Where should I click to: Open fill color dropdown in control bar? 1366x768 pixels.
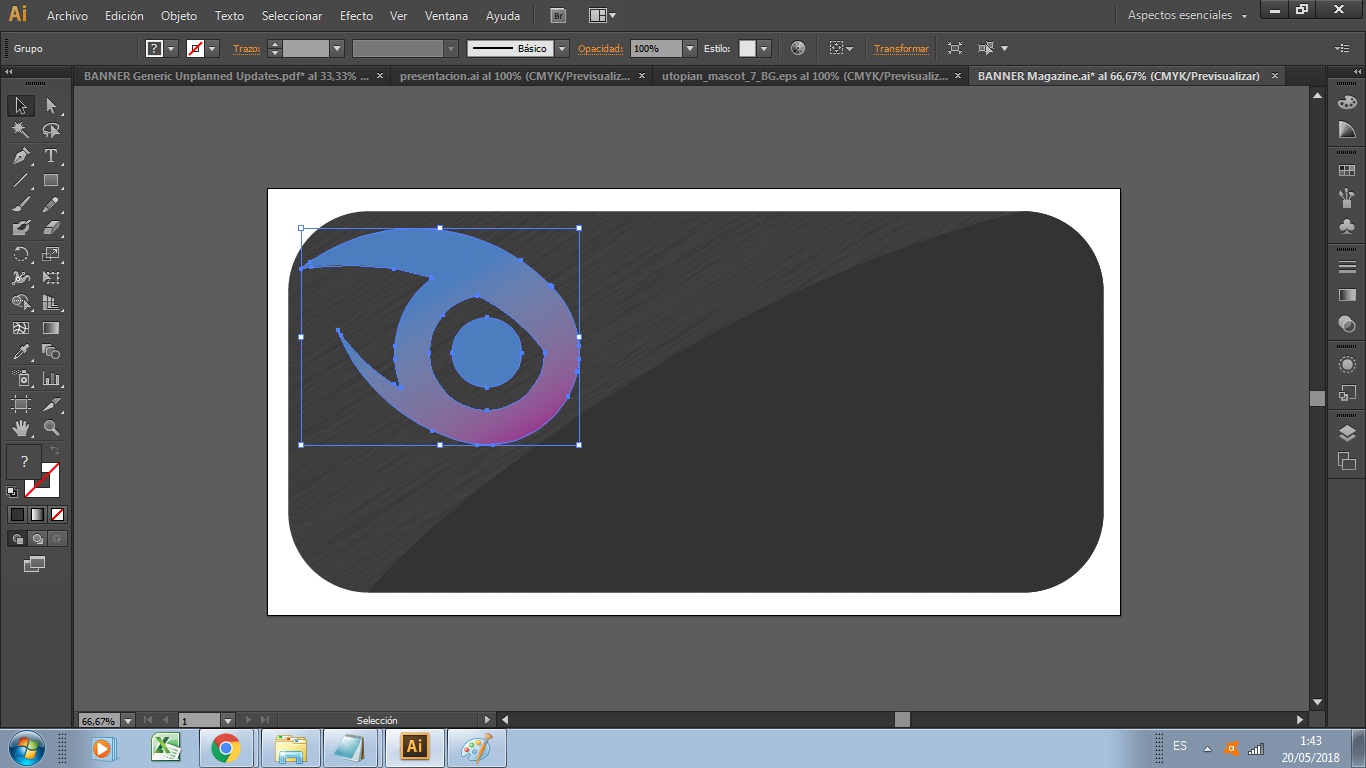point(171,48)
